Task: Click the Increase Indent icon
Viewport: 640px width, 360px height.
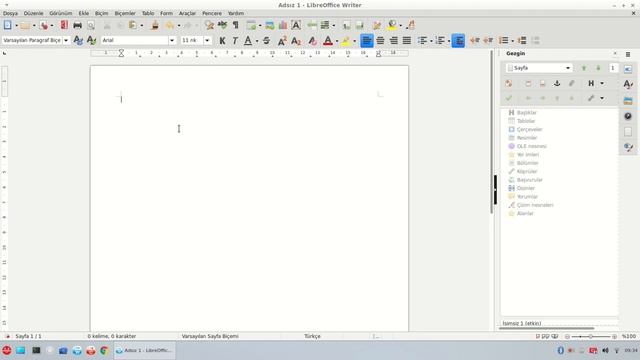Action: pyautogui.click(x=474, y=40)
